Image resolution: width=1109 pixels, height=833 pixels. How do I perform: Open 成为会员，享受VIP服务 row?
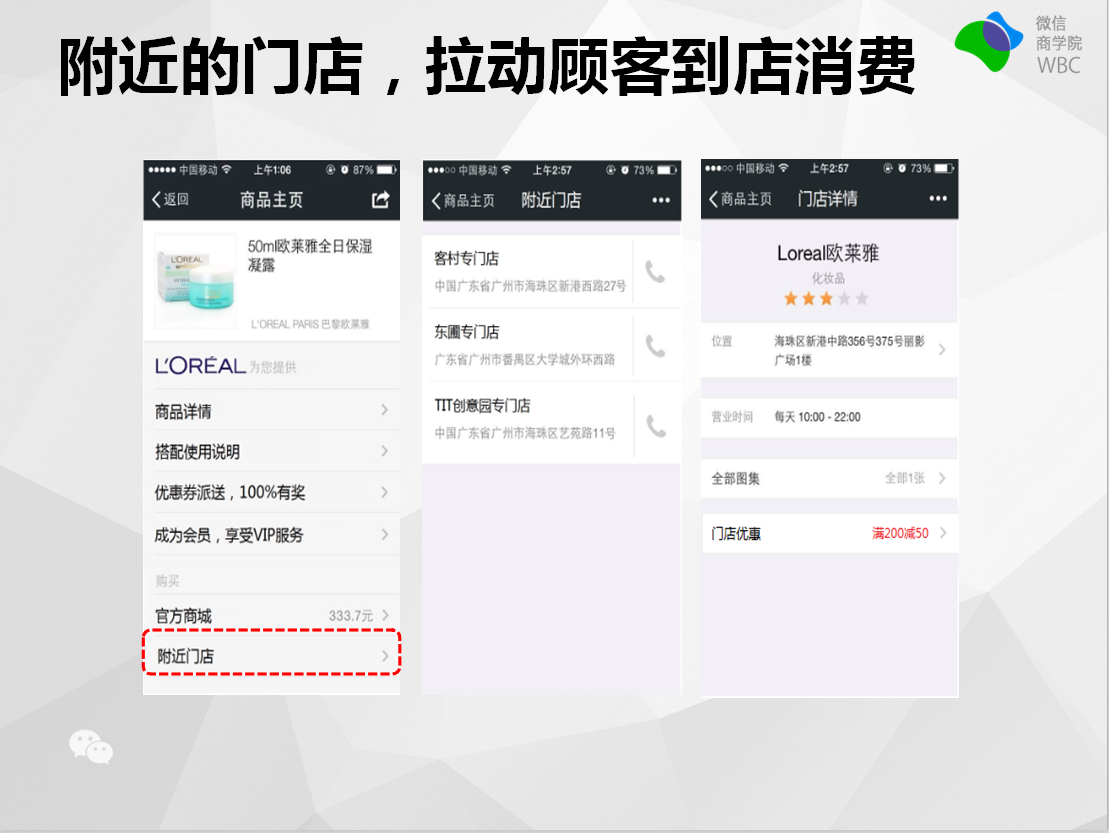point(272,535)
